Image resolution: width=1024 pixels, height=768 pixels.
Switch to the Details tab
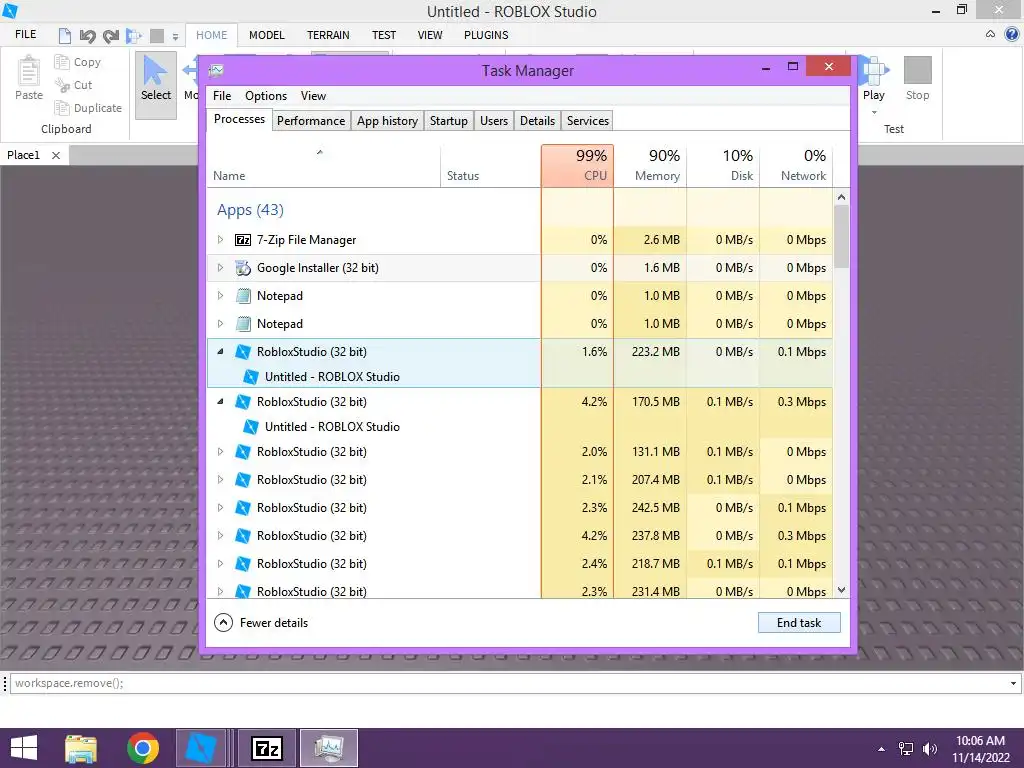[537, 121]
